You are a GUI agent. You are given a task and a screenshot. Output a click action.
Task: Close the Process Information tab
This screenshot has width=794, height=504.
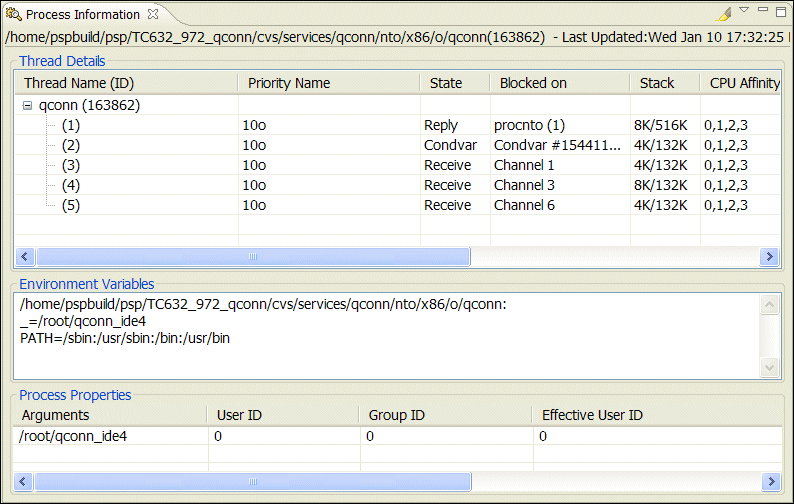(152, 14)
